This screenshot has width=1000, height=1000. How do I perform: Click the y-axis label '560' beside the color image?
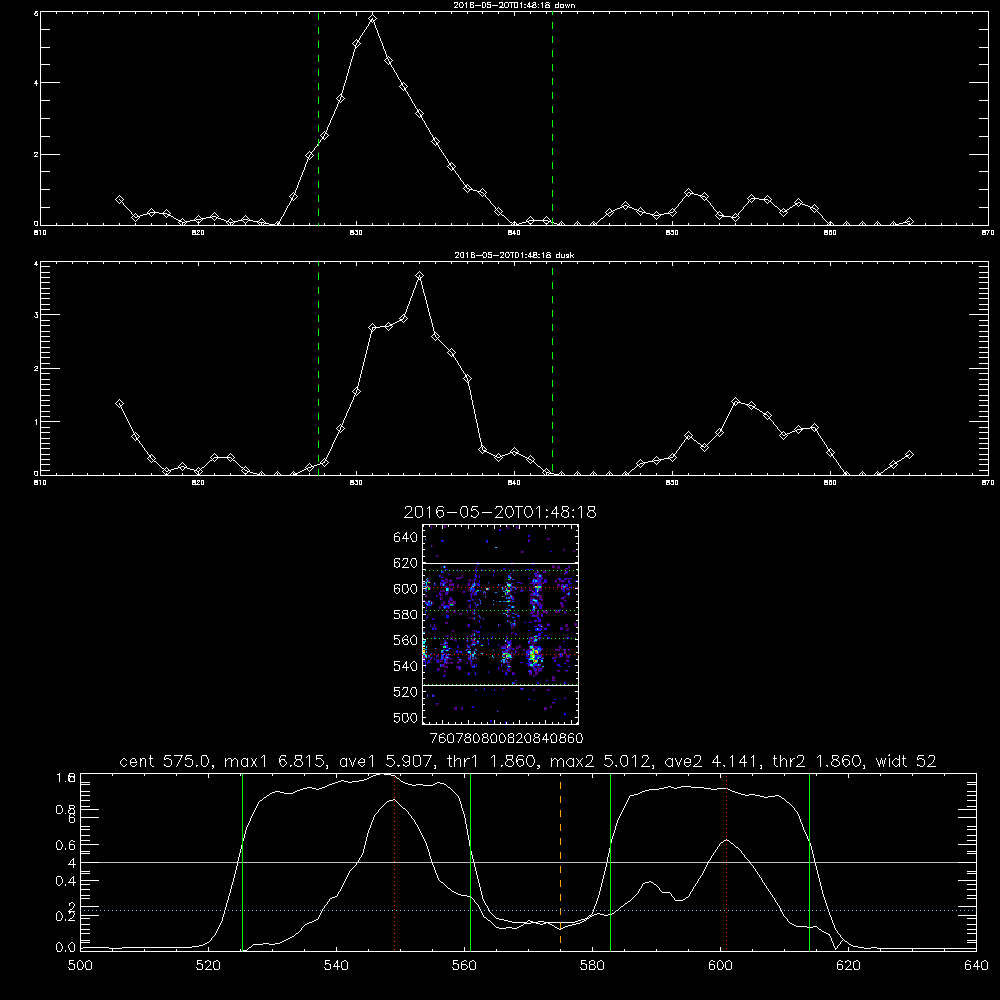pos(406,640)
